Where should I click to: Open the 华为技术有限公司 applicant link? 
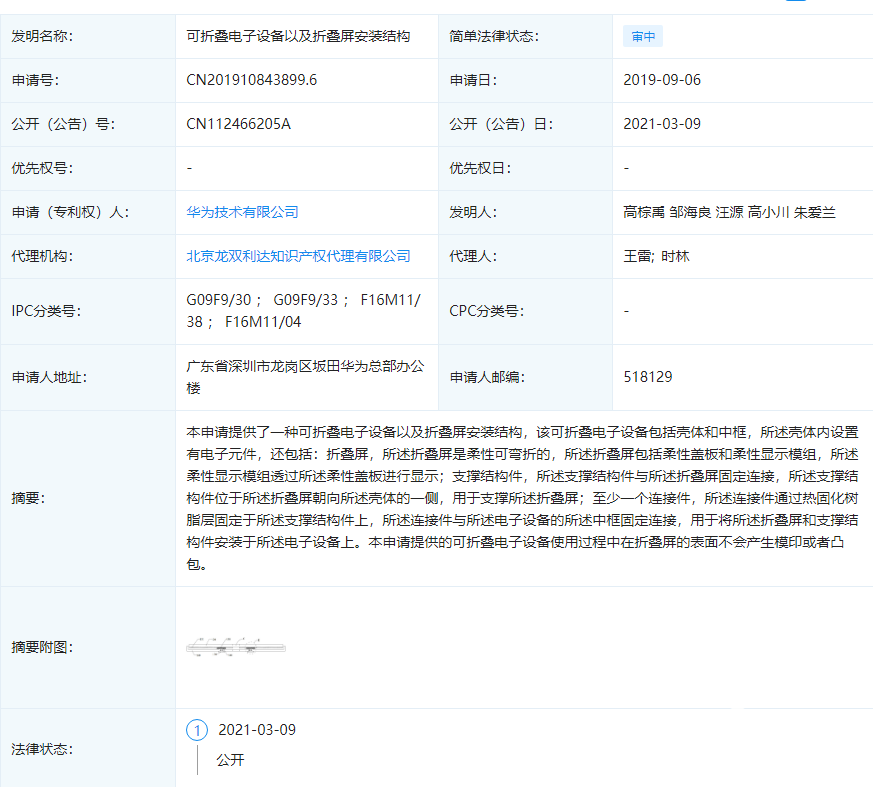tap(242, 212)
